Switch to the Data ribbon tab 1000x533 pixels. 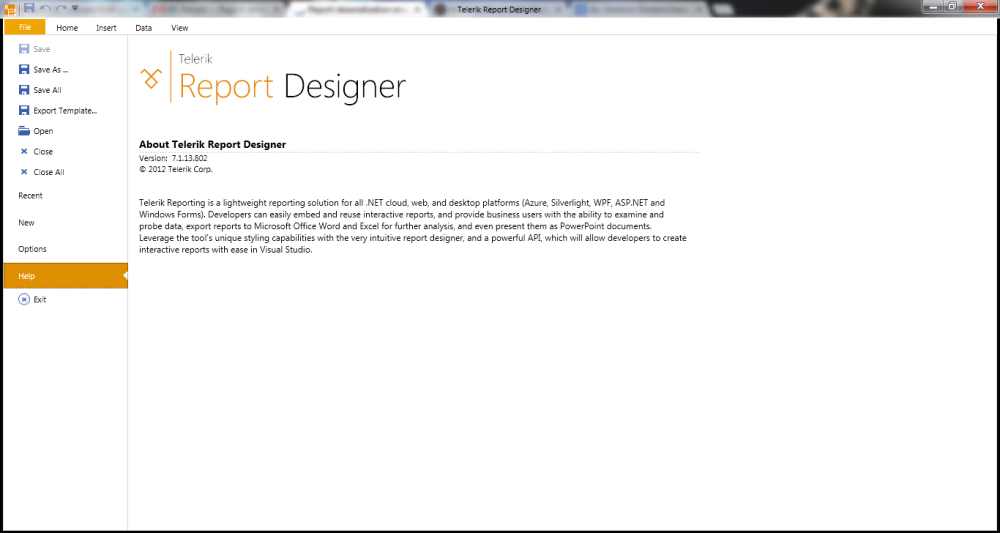[143, 28]
